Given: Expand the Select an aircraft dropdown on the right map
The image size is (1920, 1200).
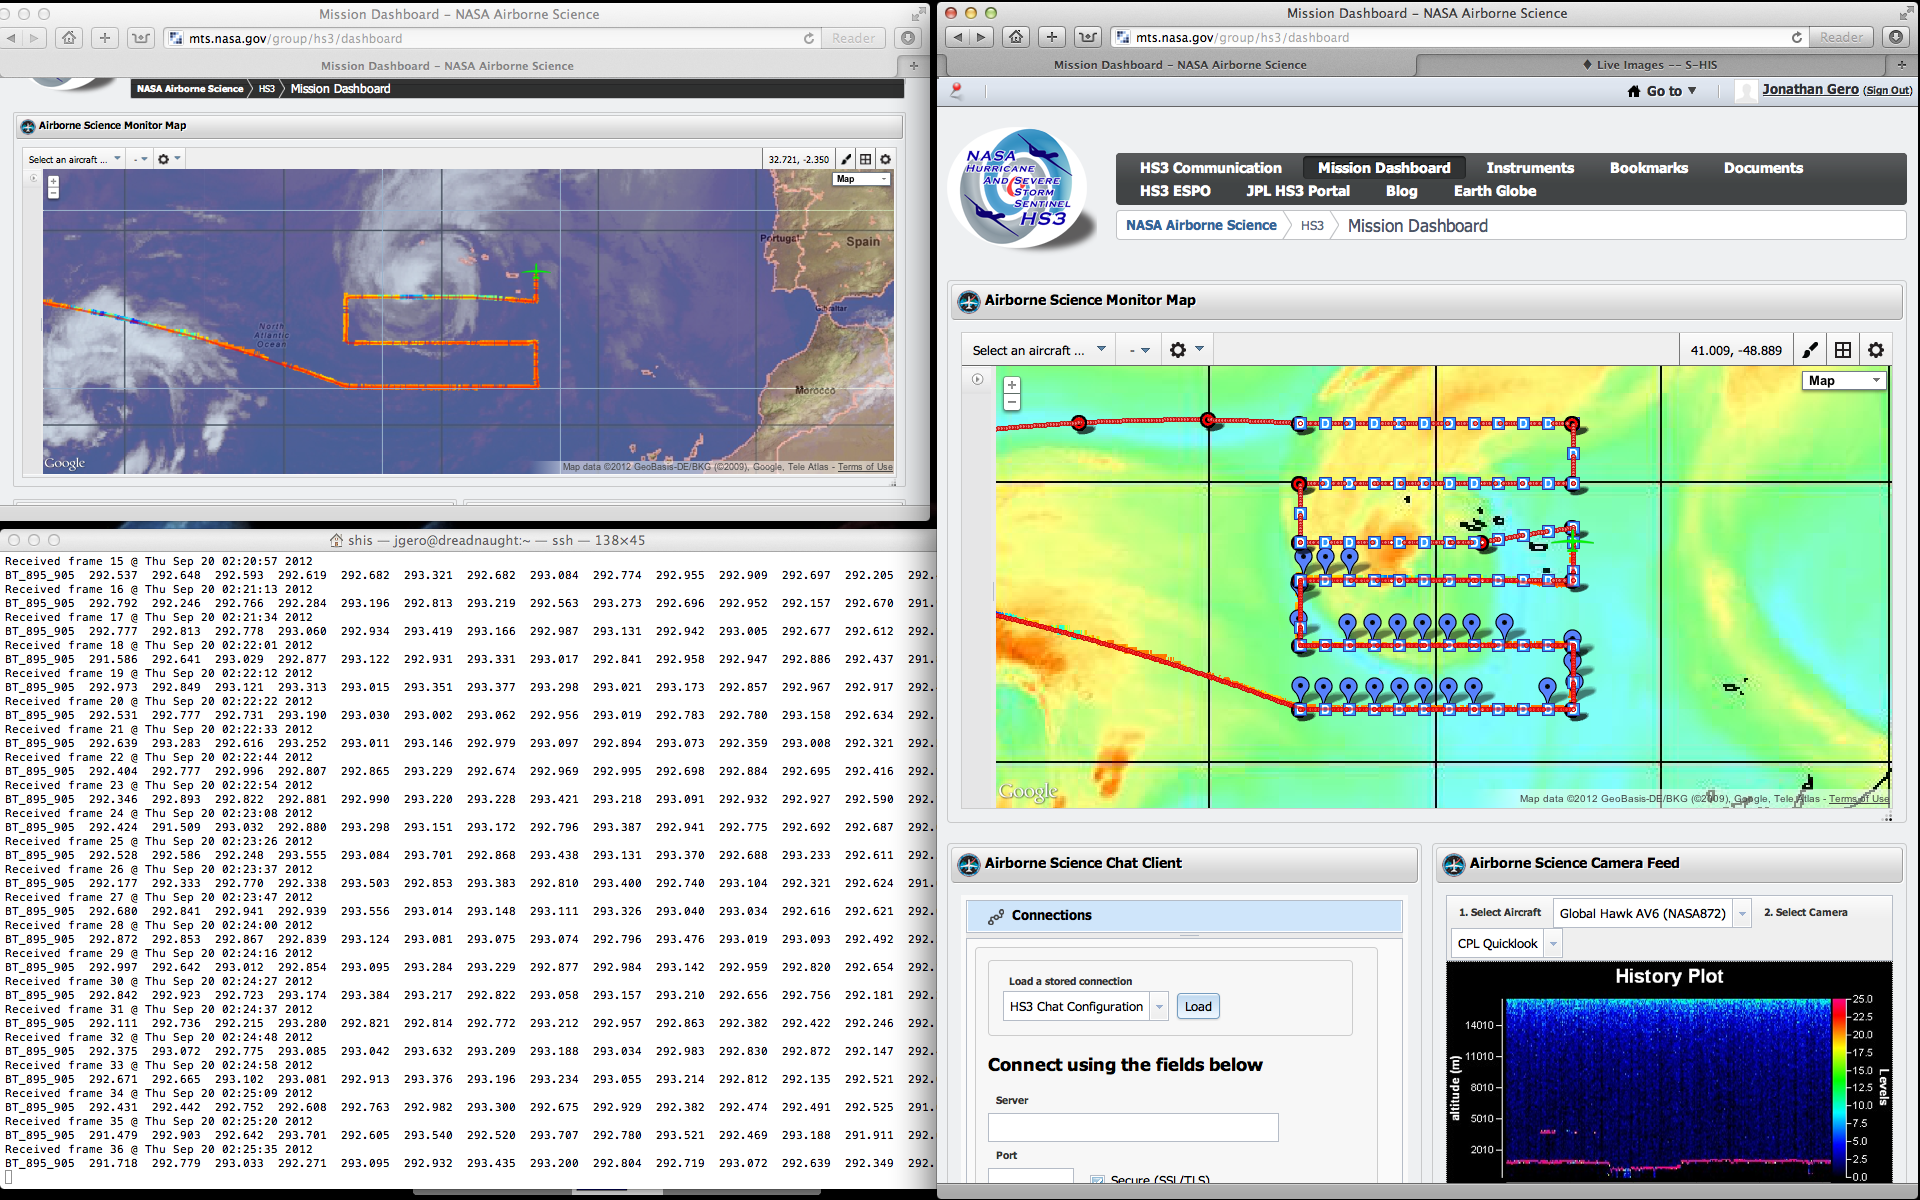Looking at the screenshot, I should coord(1038,350).
